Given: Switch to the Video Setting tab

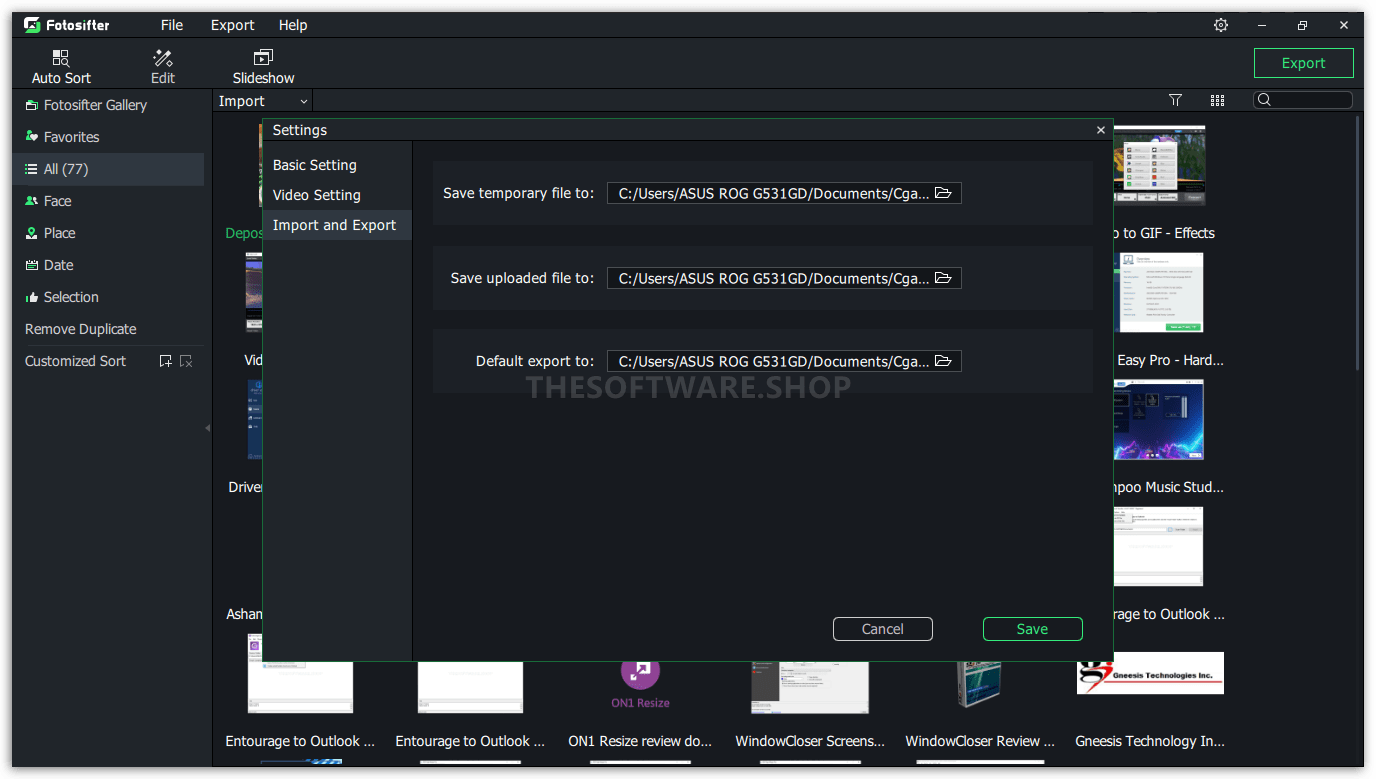Looking at the screenshot, I should pos(316,194).
